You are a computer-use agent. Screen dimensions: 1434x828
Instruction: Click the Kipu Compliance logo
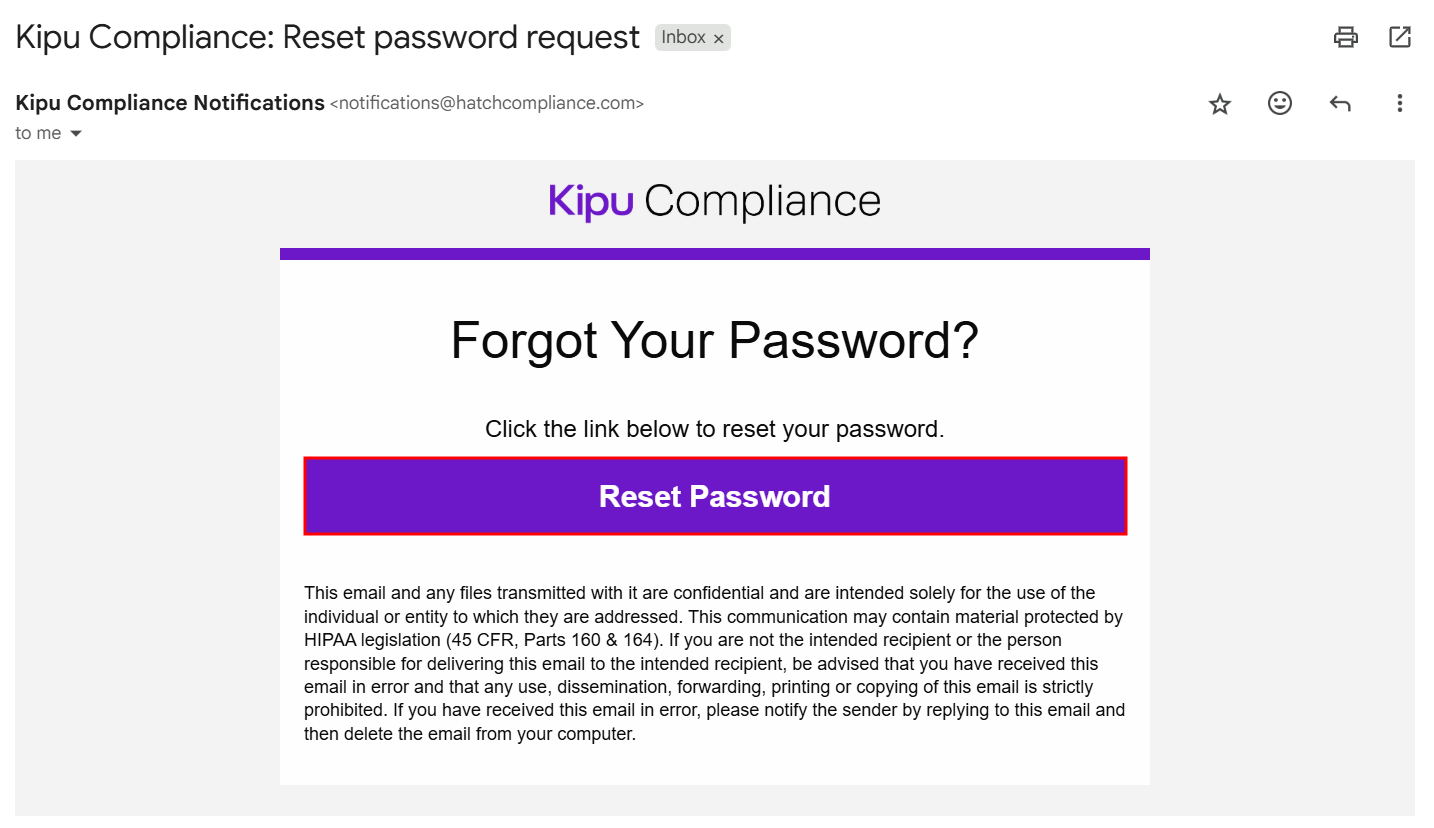pos(715,201)
